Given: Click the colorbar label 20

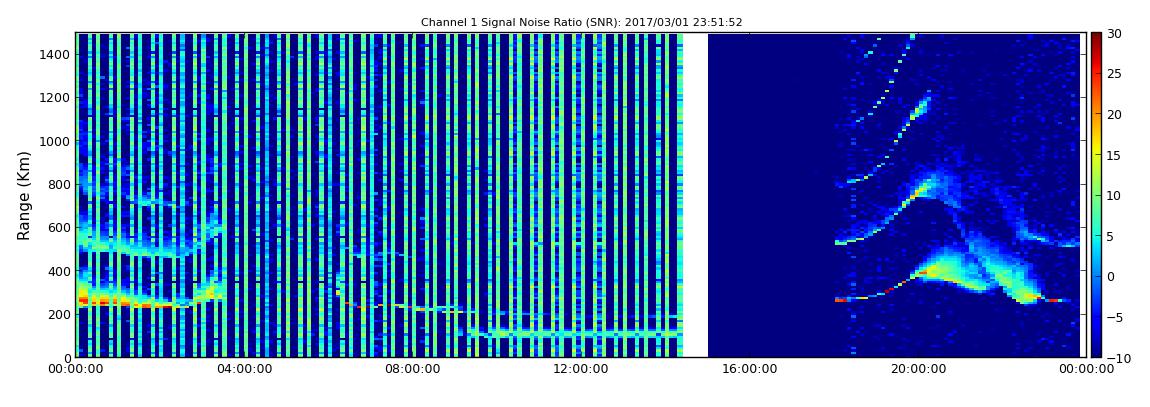Looking at the screenshot, I should click(x=1113, y=114).
